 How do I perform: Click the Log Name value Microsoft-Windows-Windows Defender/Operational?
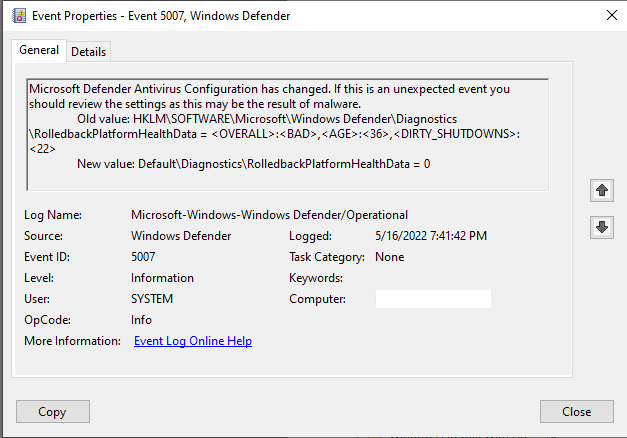(x=270, y=215)
